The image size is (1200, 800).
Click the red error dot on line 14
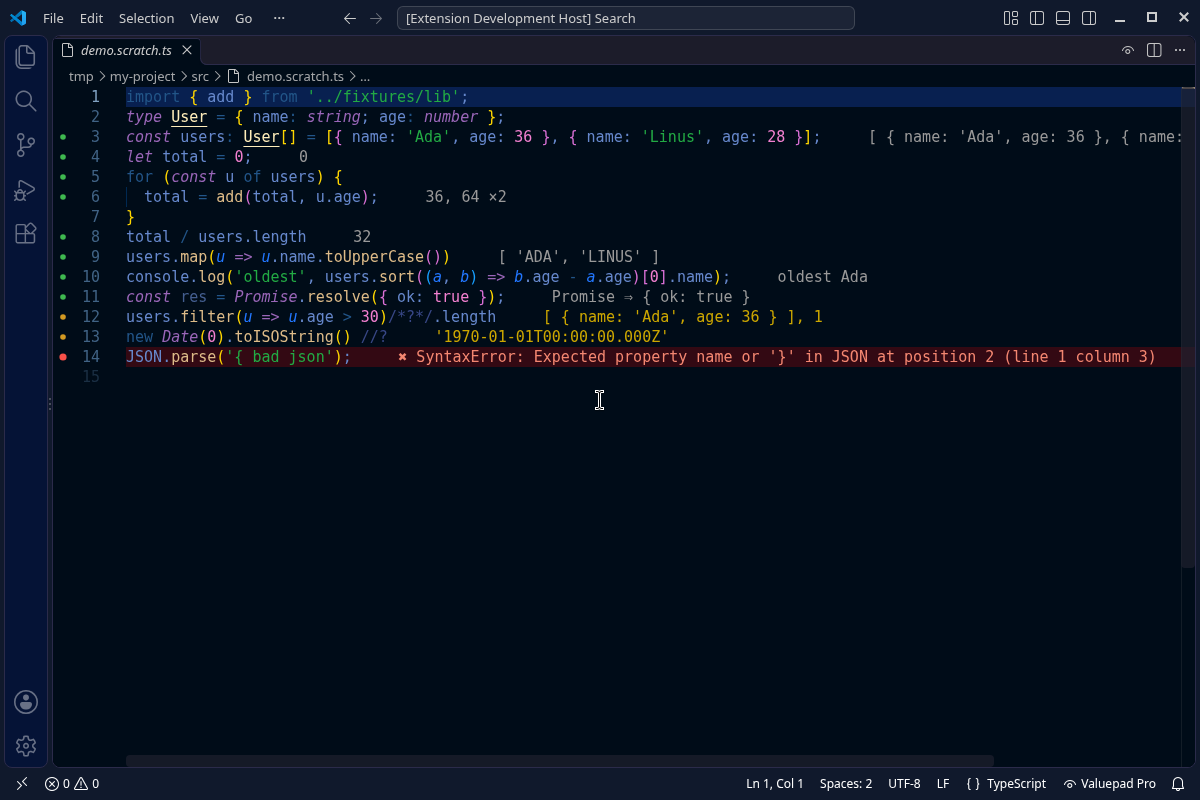(x=63, y=356)
